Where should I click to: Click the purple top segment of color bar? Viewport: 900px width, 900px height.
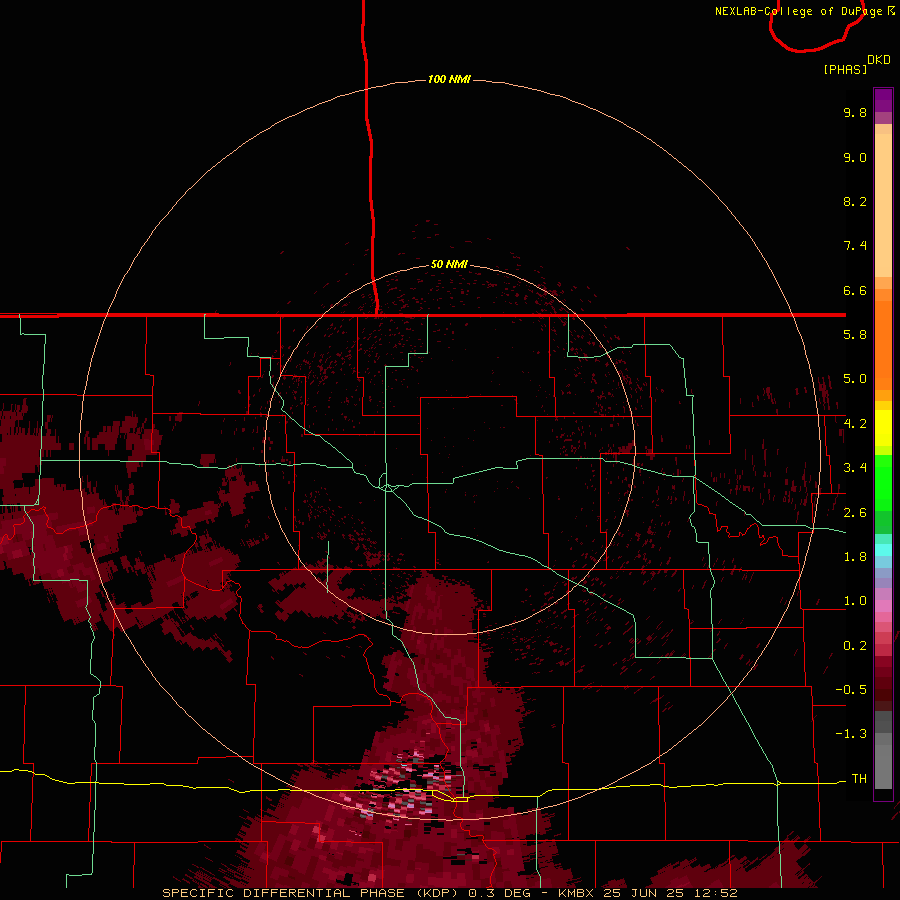point(883,100)
